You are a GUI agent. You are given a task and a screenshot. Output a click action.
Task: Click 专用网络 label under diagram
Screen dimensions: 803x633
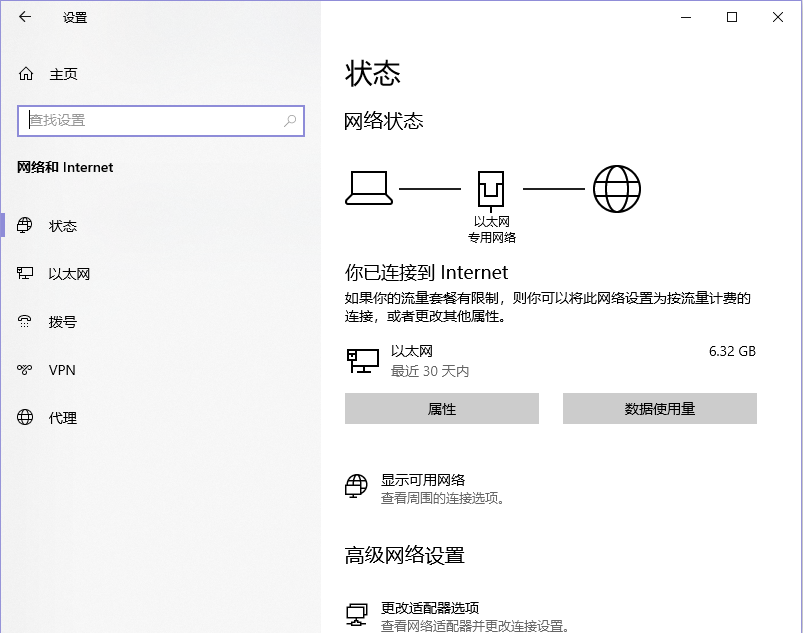click(x=492, y=238)
